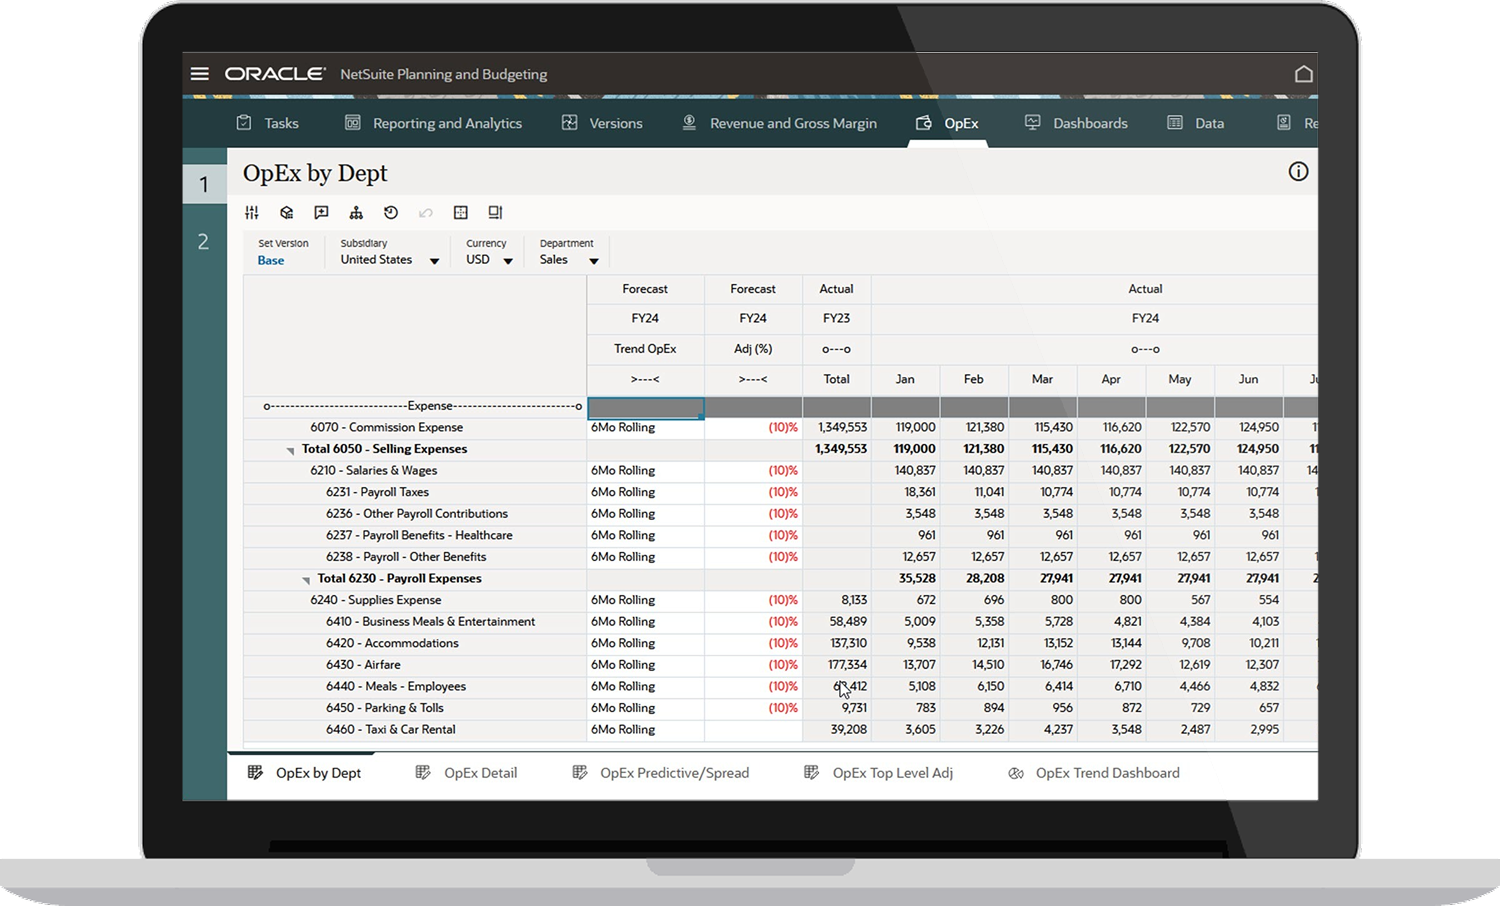Image resolution: width=1500 pixels, height=906 pixels.
Task: Click the form icon beside OpEx Detail
Action: pos(423,773)
